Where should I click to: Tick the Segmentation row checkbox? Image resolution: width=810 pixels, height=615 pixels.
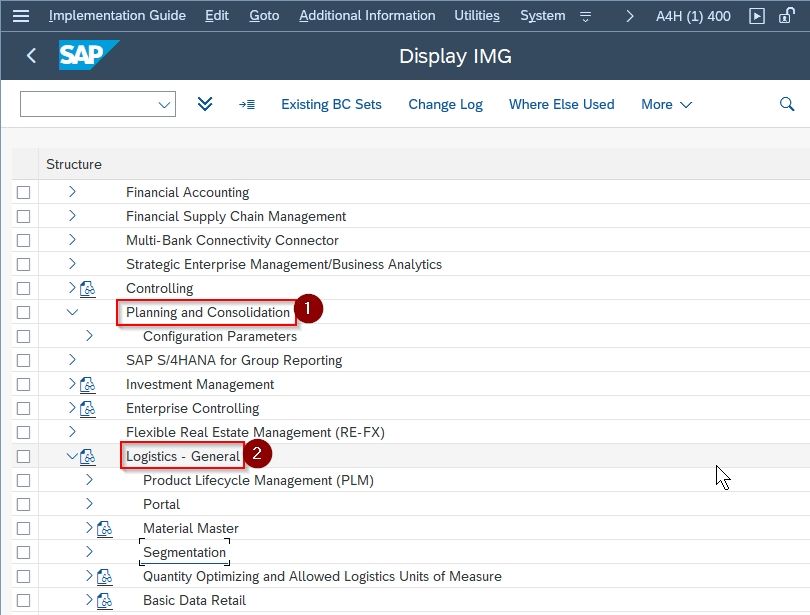pyautogui.click(x=23, y=553)
